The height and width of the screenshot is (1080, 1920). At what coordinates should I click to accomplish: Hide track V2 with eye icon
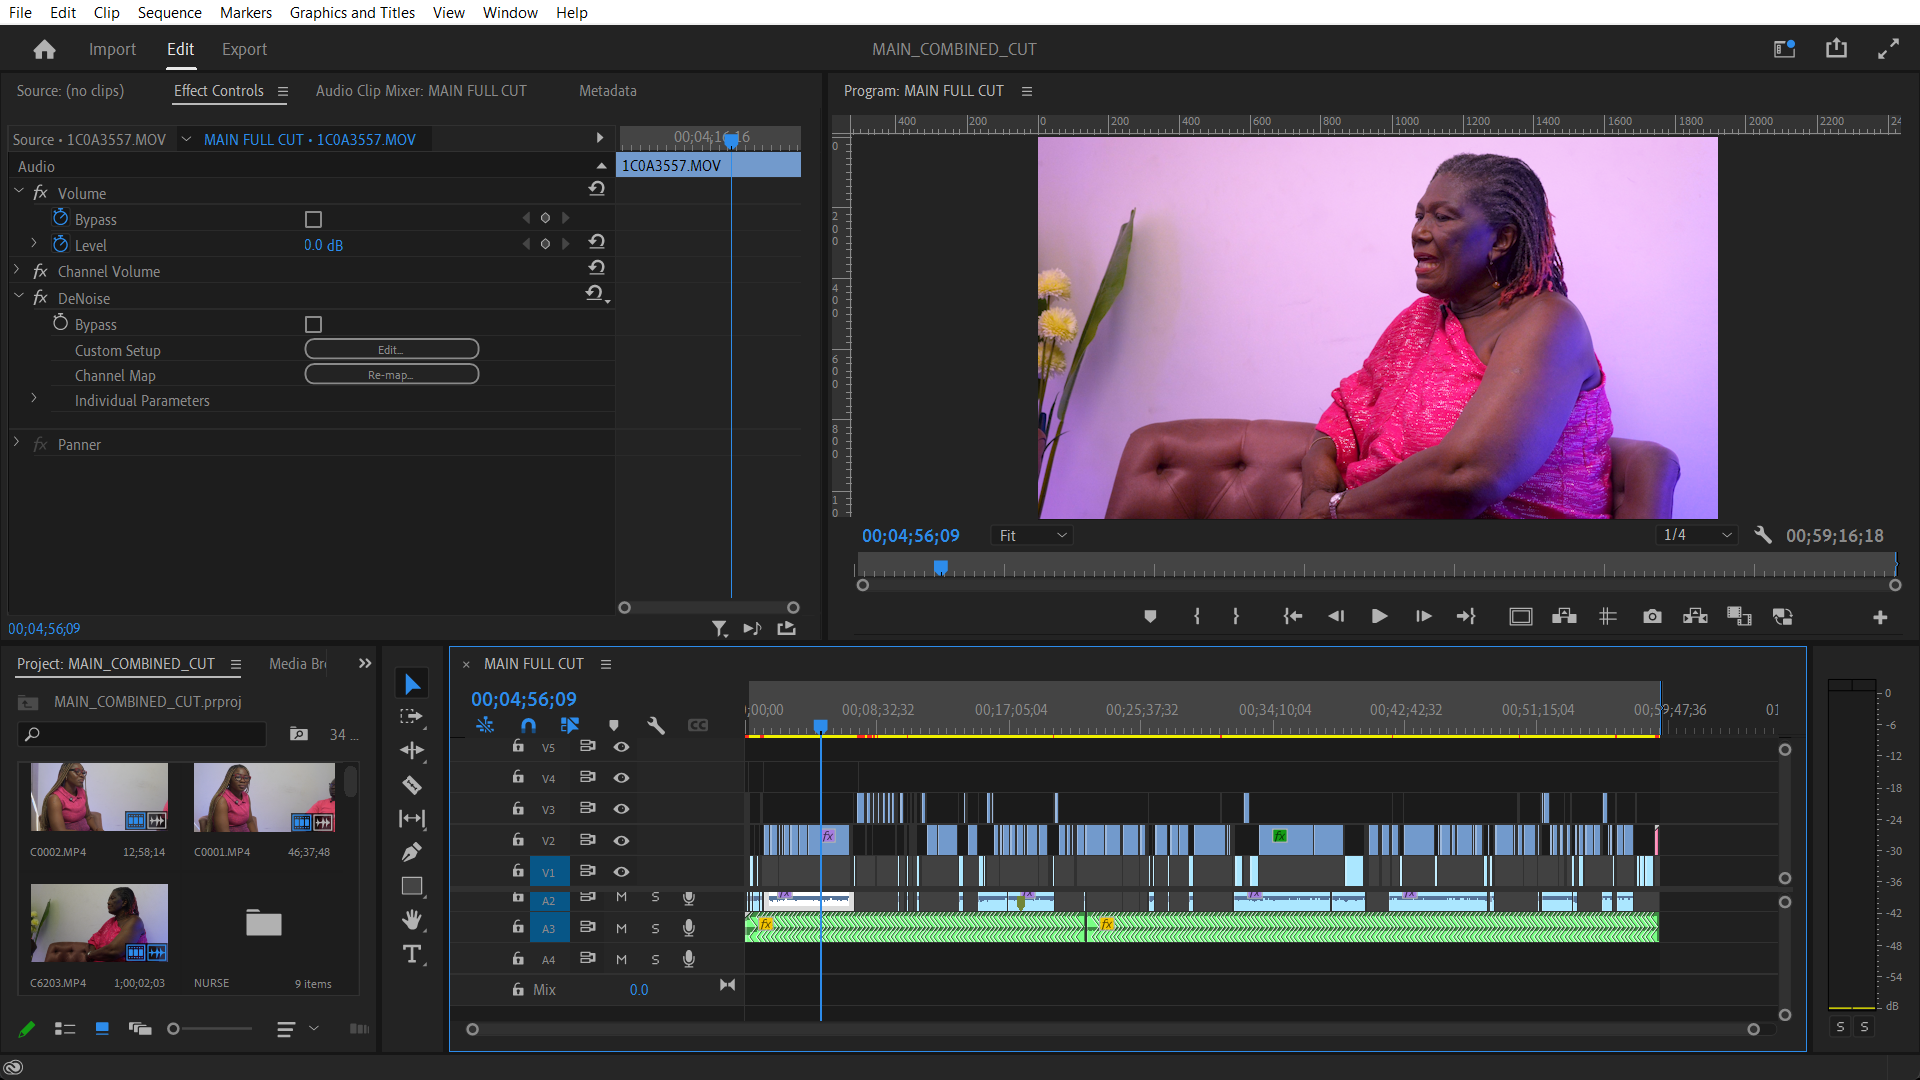(621, 840)
